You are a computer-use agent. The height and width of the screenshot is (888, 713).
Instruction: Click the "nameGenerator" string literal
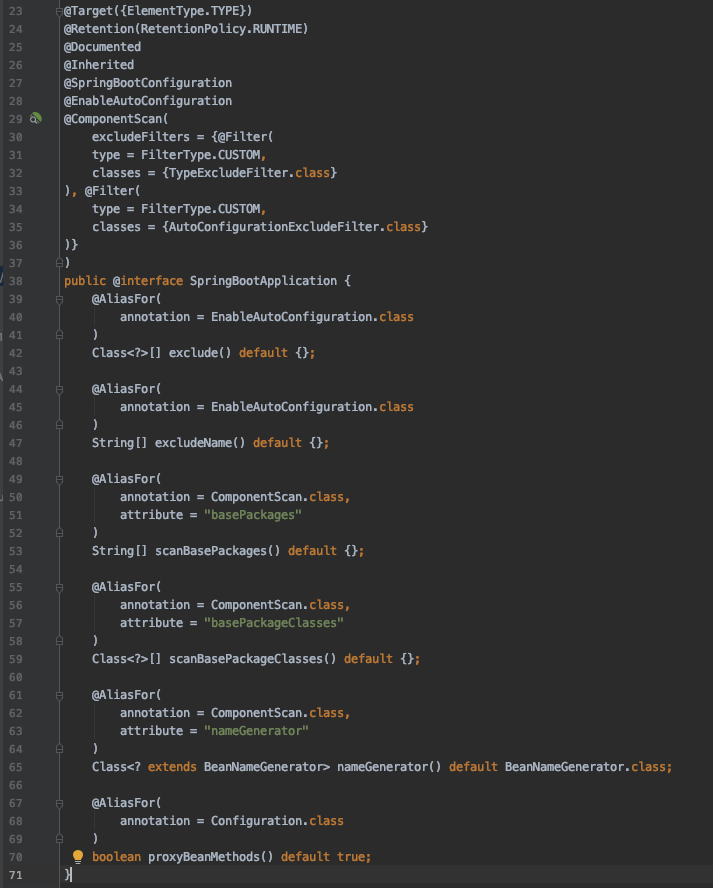(x=256, y=731)
